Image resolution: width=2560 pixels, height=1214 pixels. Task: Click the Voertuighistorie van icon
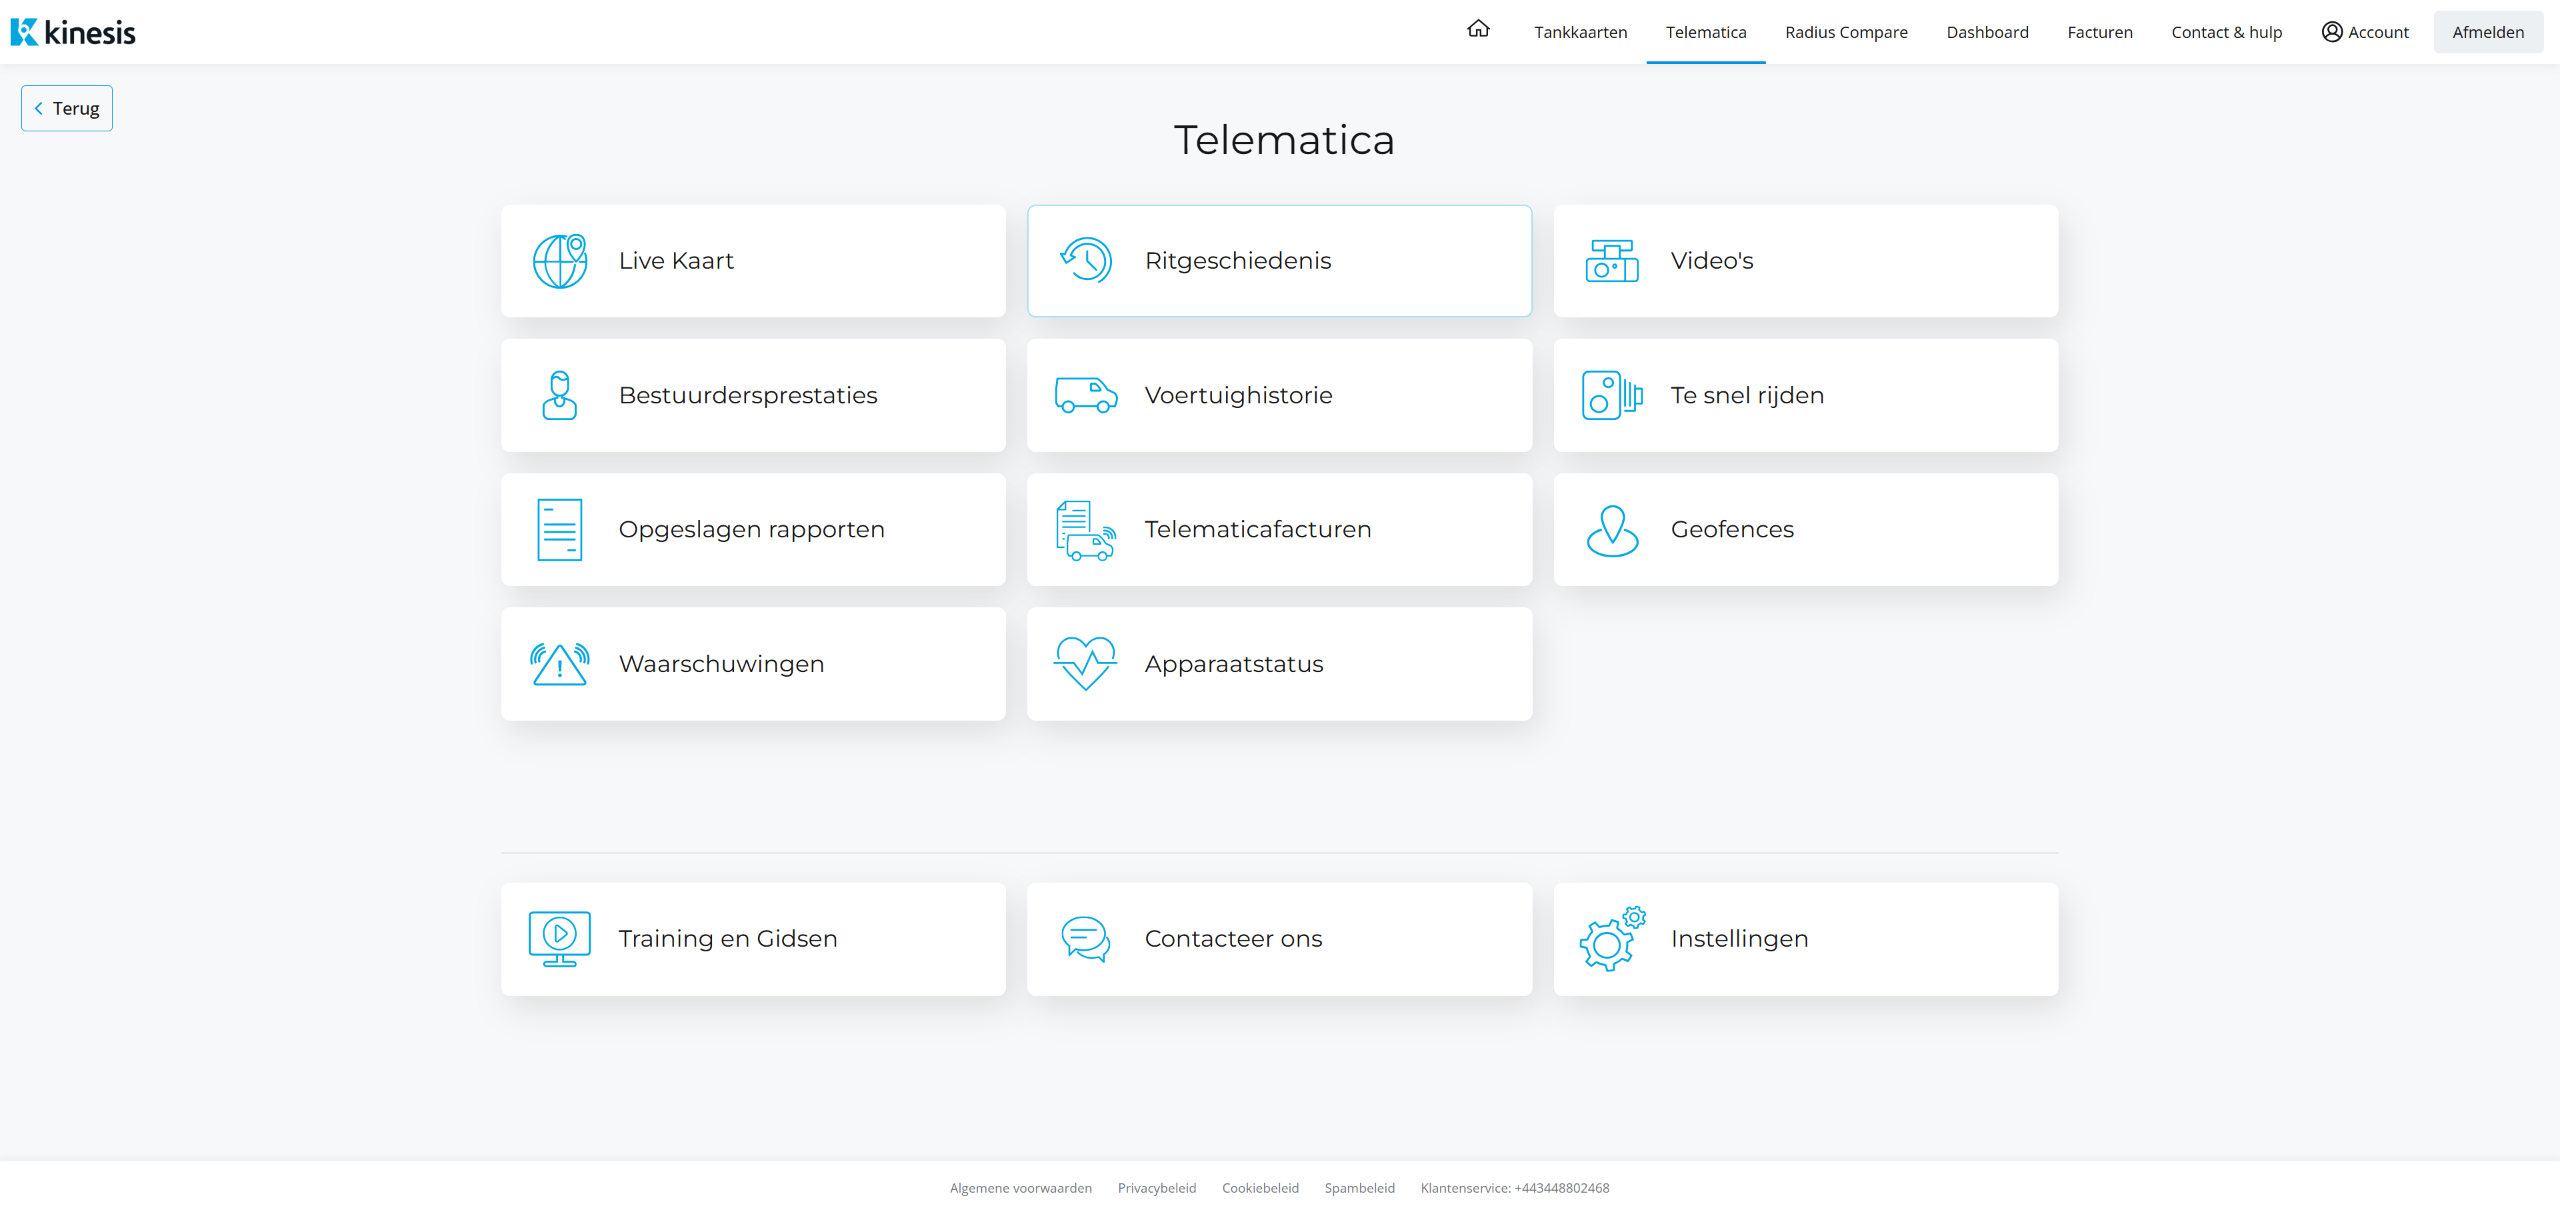[1086, 395]
